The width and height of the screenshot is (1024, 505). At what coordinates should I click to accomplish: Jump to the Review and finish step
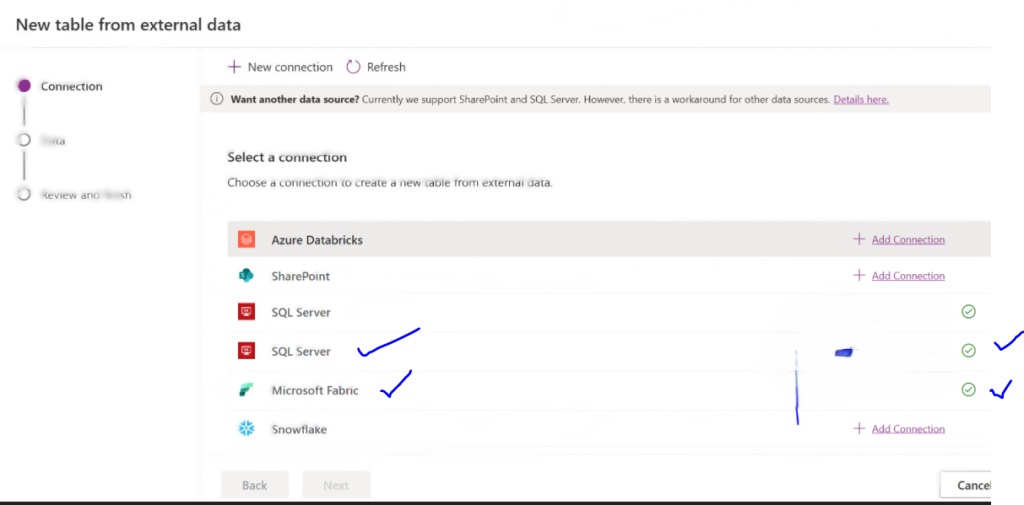click(x=25, y=194)
